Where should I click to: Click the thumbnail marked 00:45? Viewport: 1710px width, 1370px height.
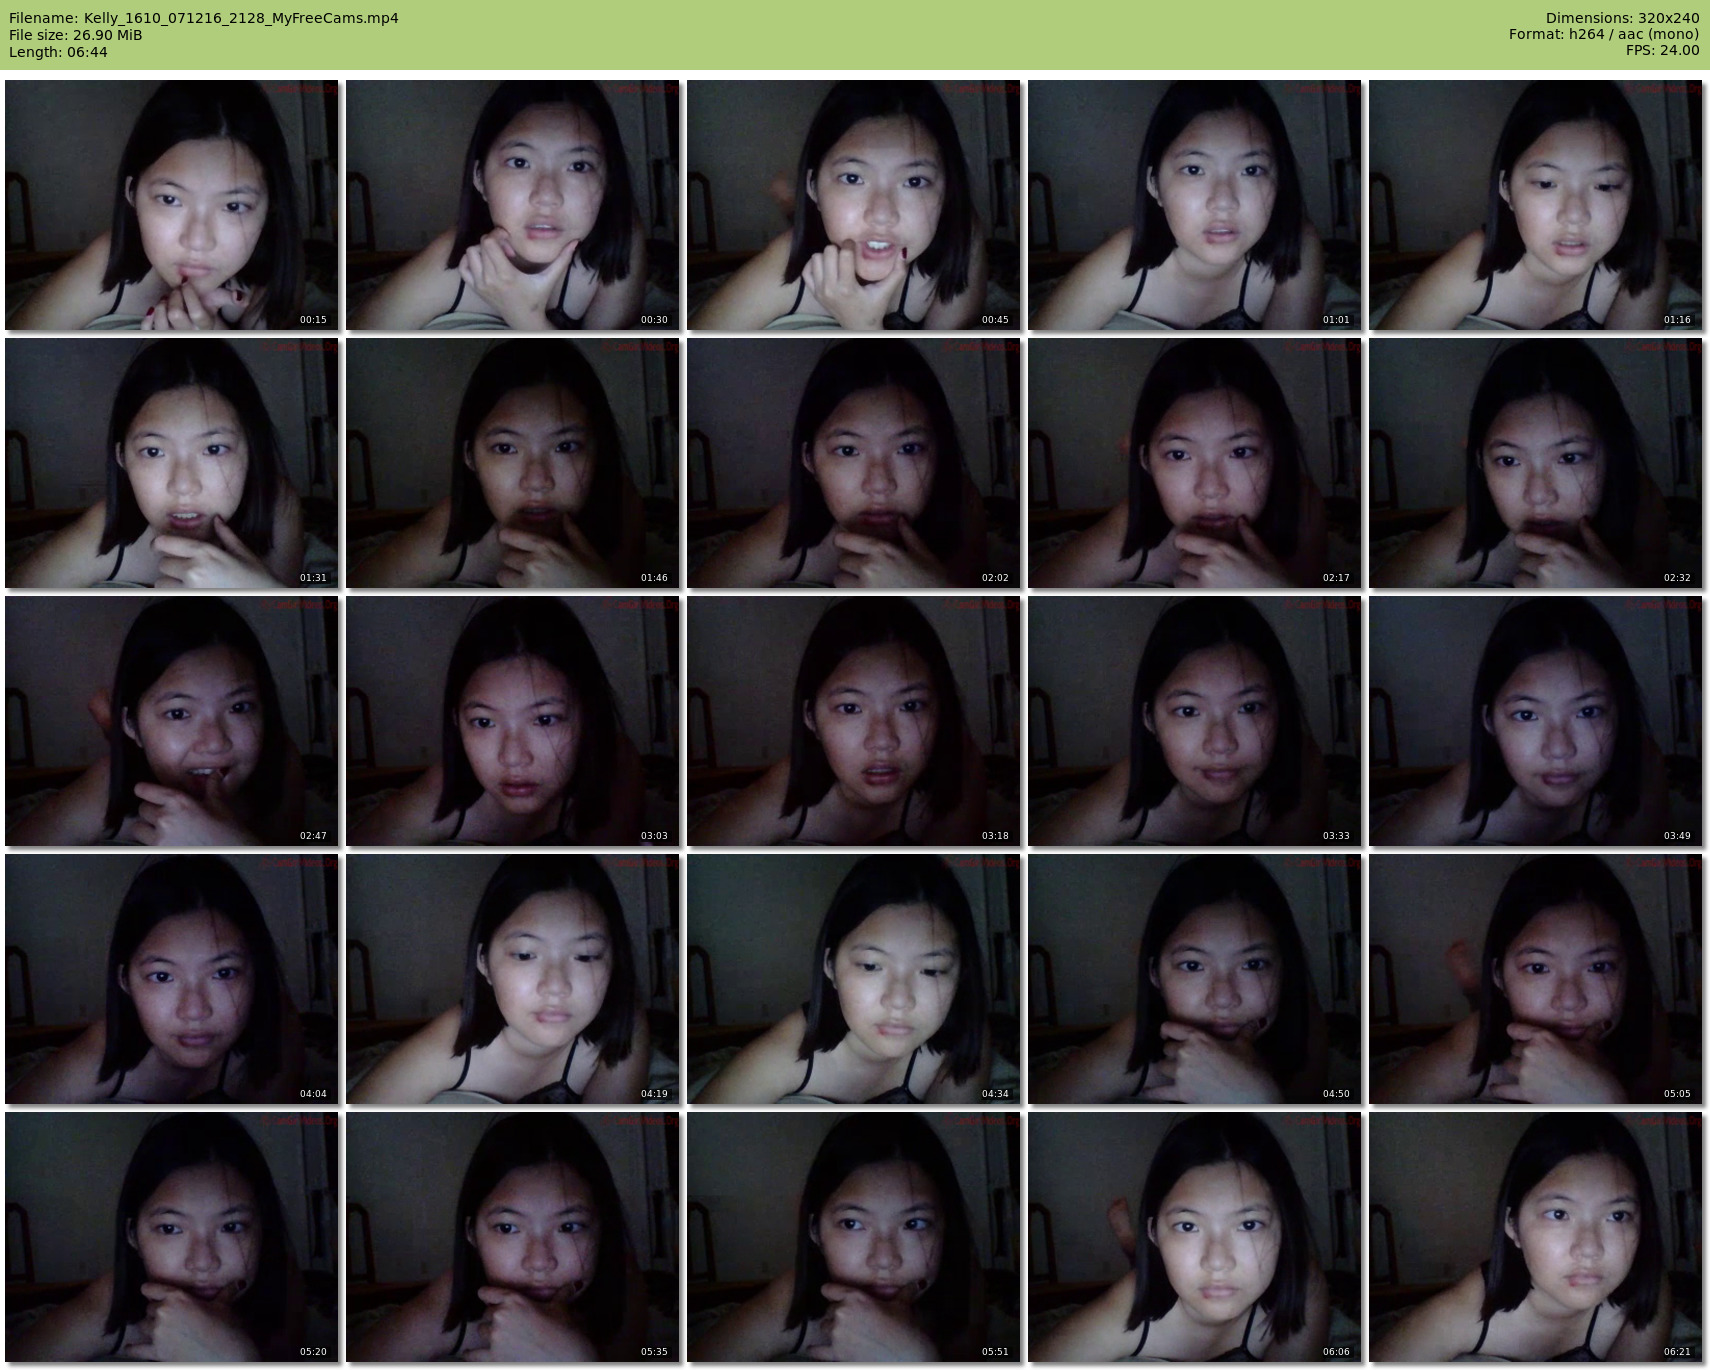click(x=853, y=205)
